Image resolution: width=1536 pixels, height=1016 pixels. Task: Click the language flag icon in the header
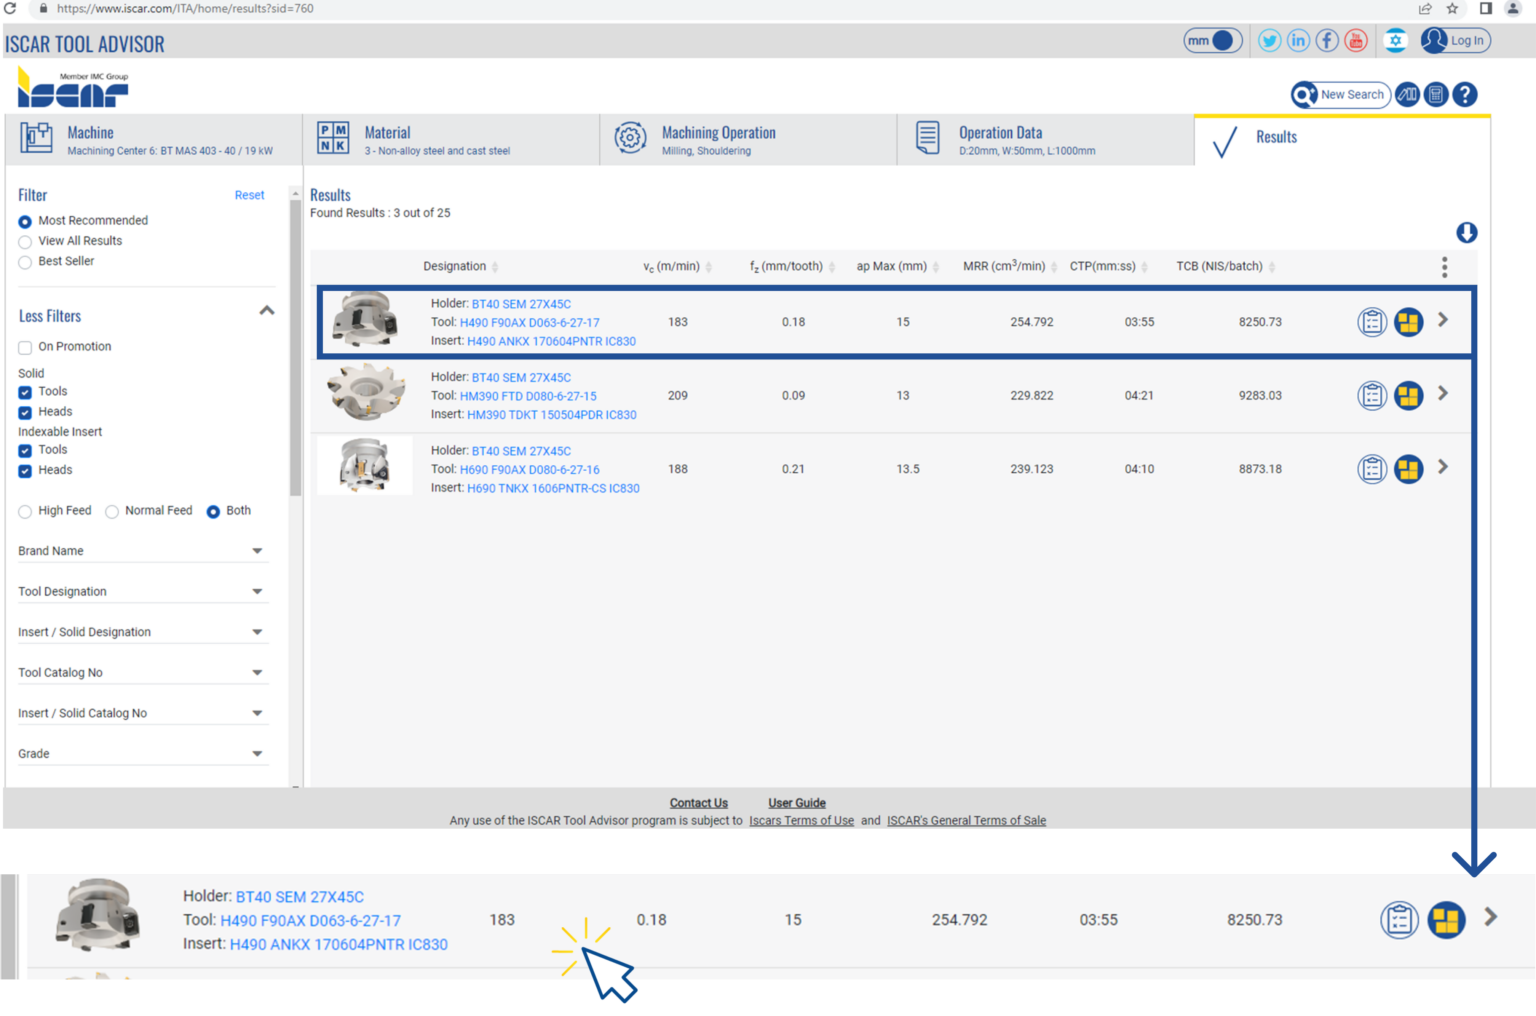coord(1396,40)
